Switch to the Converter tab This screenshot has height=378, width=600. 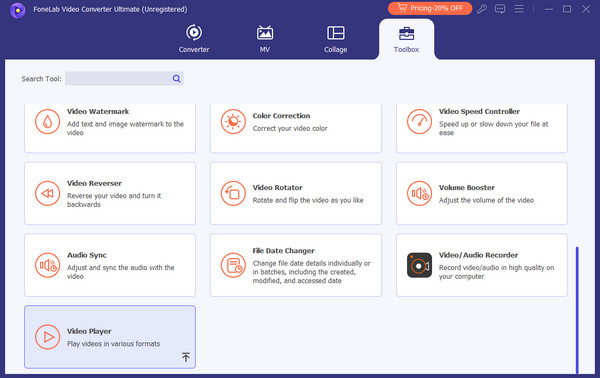[194, 39]
